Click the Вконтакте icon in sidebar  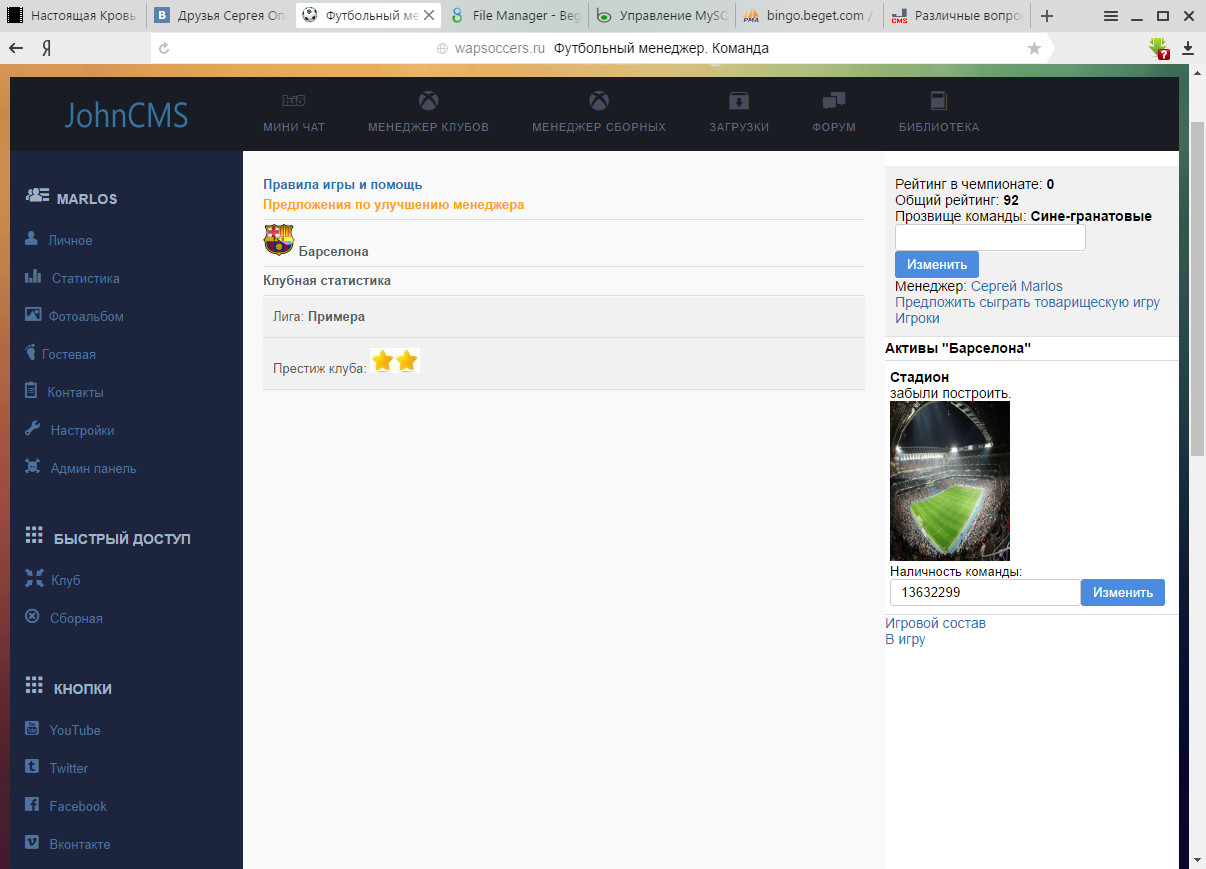(x=31, y=843)
